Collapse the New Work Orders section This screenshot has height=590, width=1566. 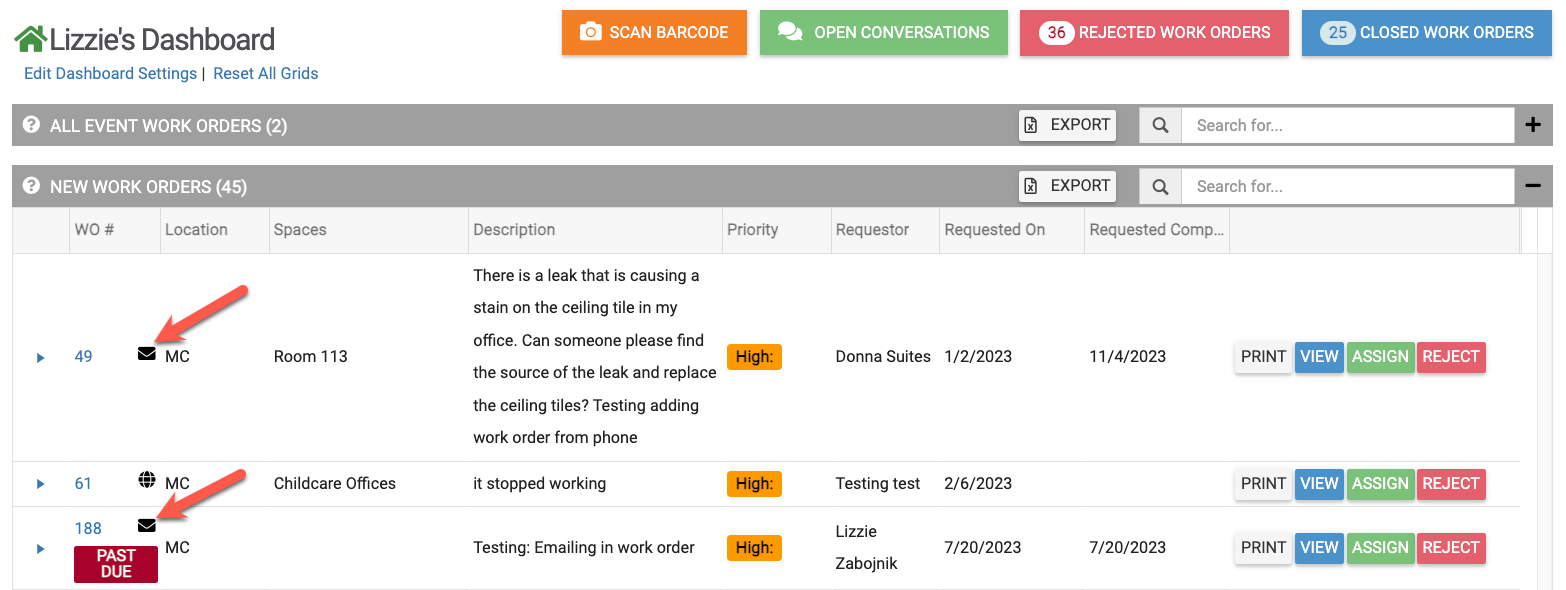1533,186
